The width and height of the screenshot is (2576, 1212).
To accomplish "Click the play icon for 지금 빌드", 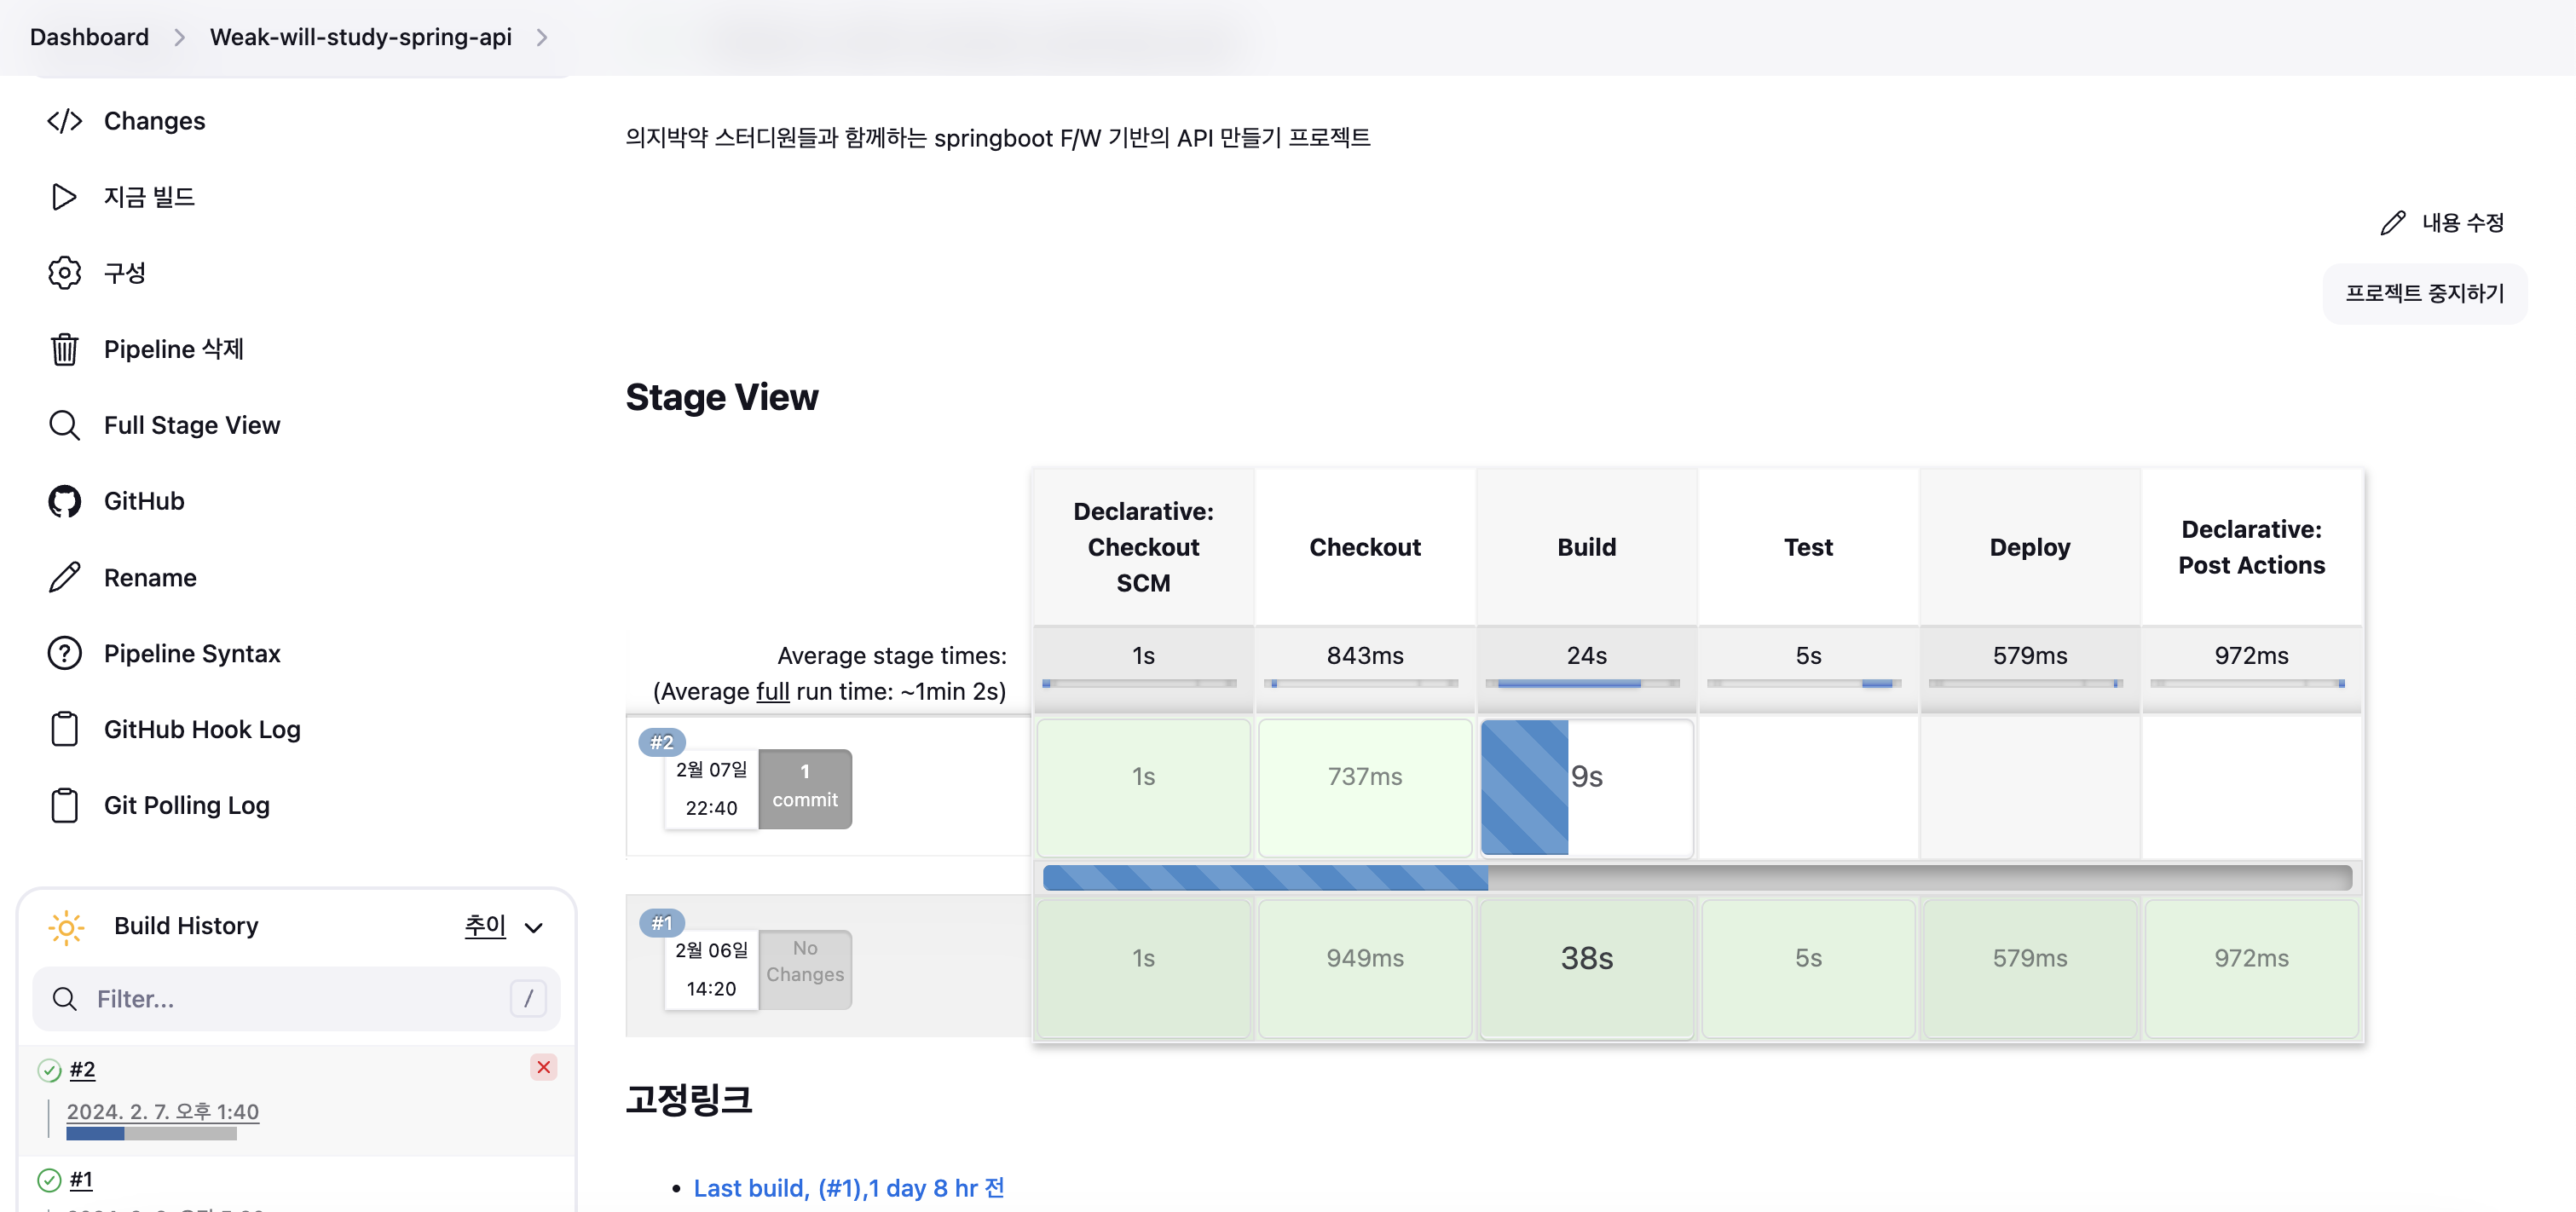I will coord(65,197).
